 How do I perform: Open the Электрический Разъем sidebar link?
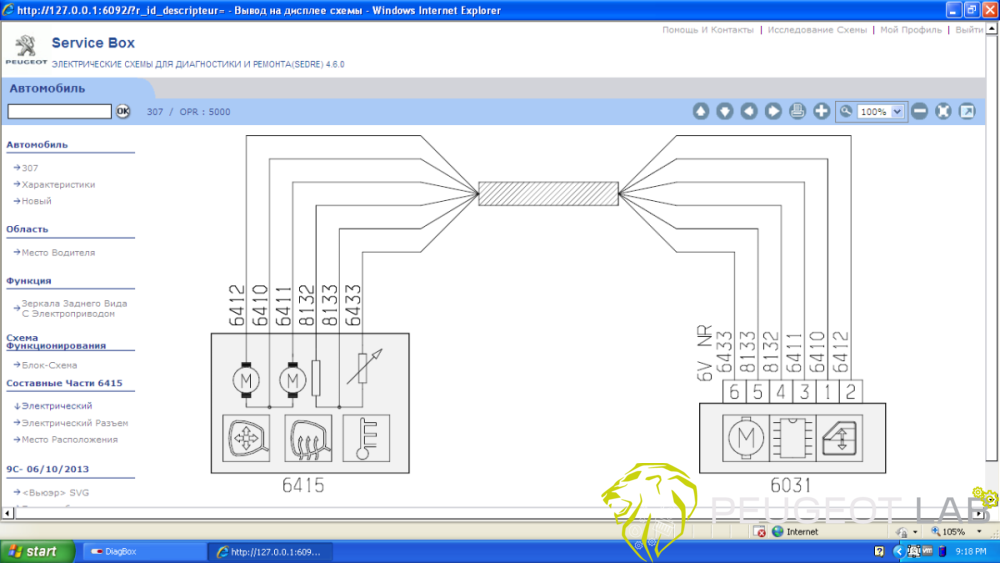click(x=75, y=423)
